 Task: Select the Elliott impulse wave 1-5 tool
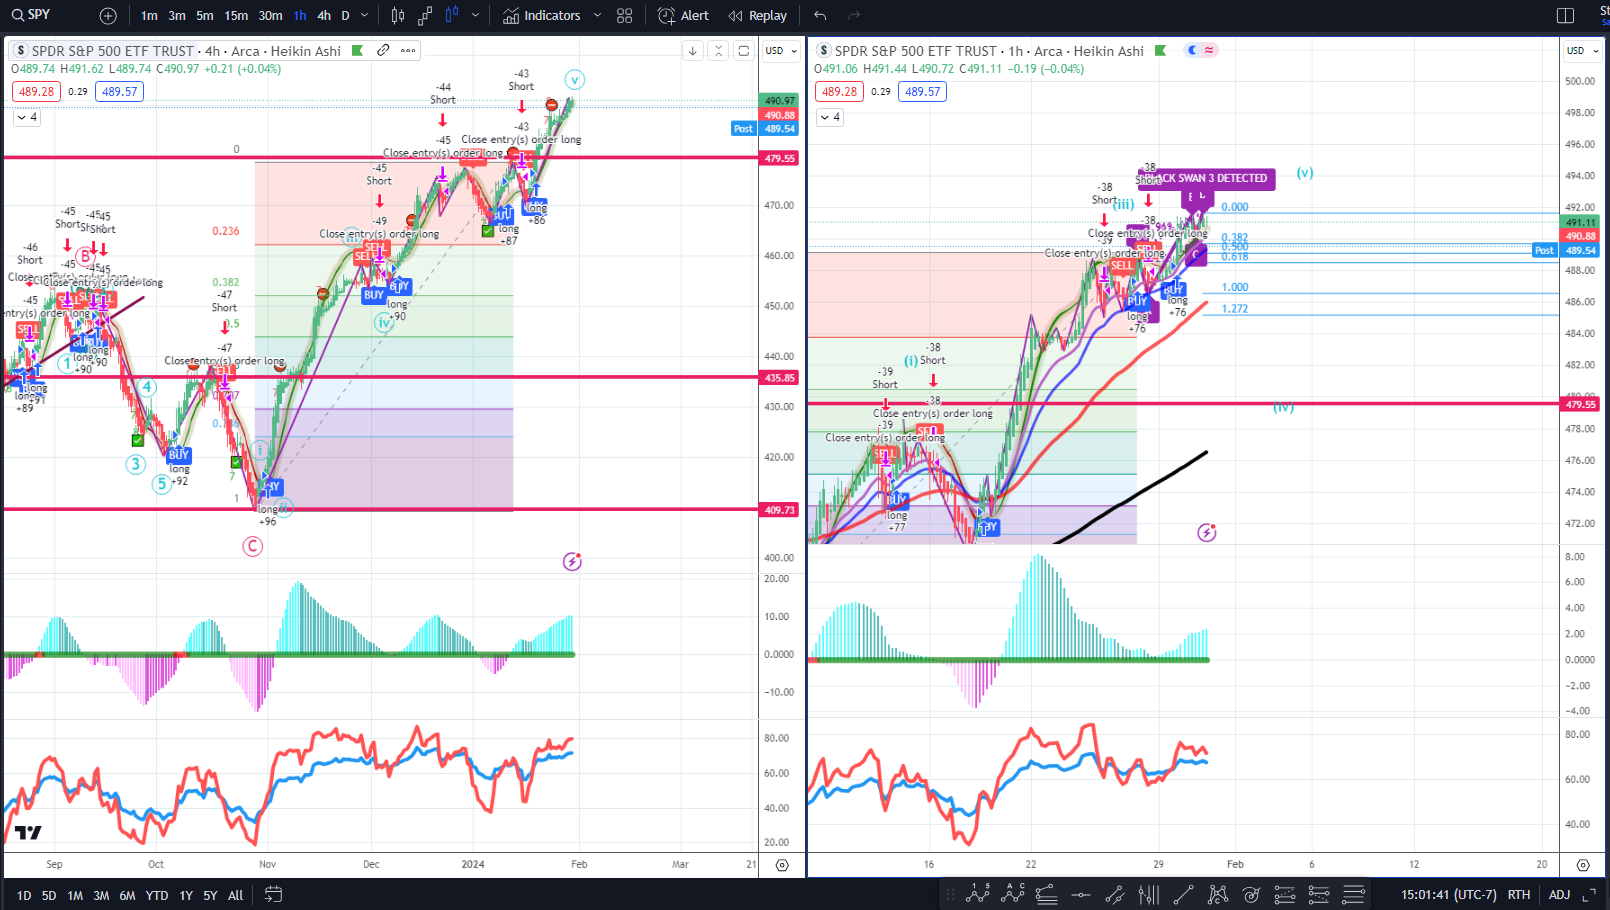(977, 894)
